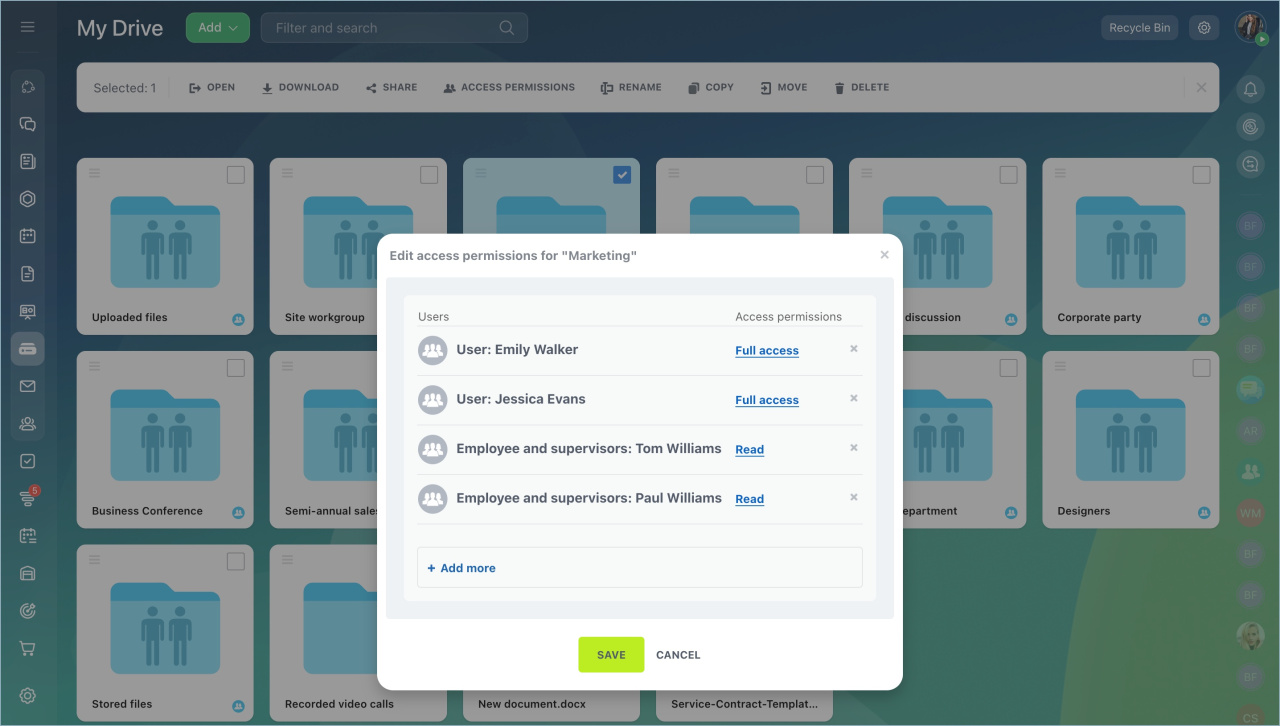
Task: Click the Add more link
Action: (x=461, y=568)
